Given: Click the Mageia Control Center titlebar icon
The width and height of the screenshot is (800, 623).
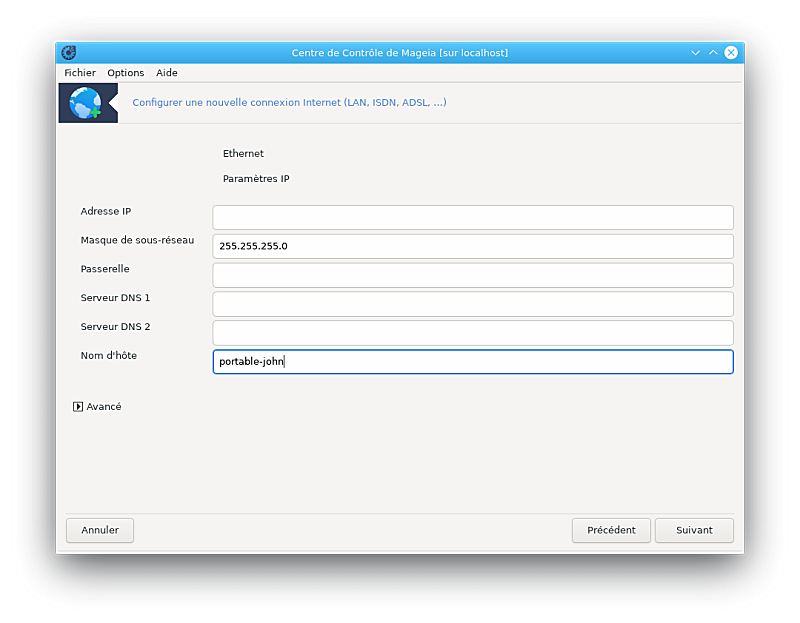Looking at the screenshot, I should (68, 53).
